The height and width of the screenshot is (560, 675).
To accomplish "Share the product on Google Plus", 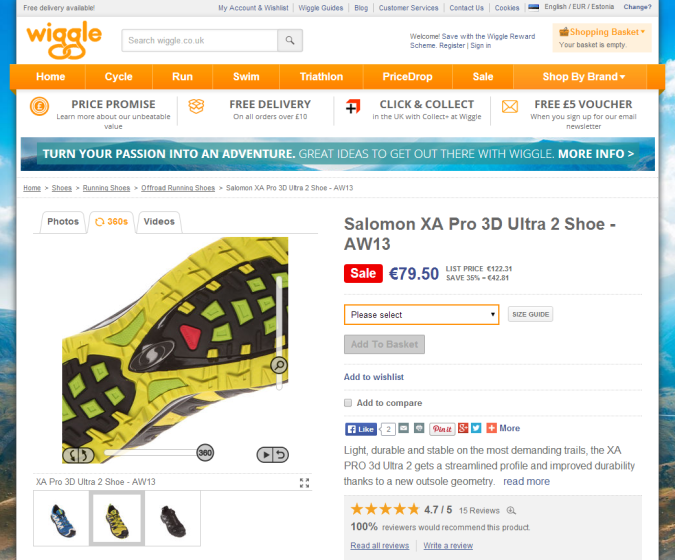I will [x=463, y=428].
